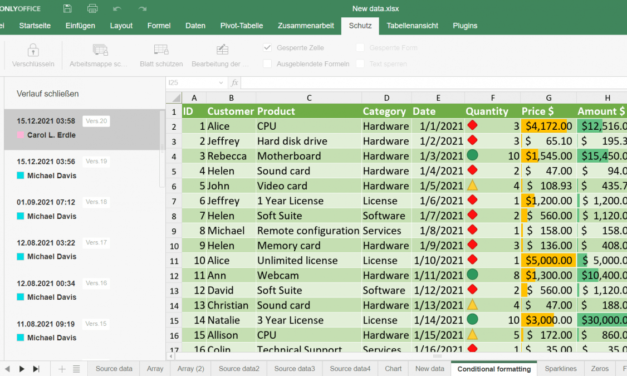
Task: Add a new sheet with plus icon
Action: (62, 369)
